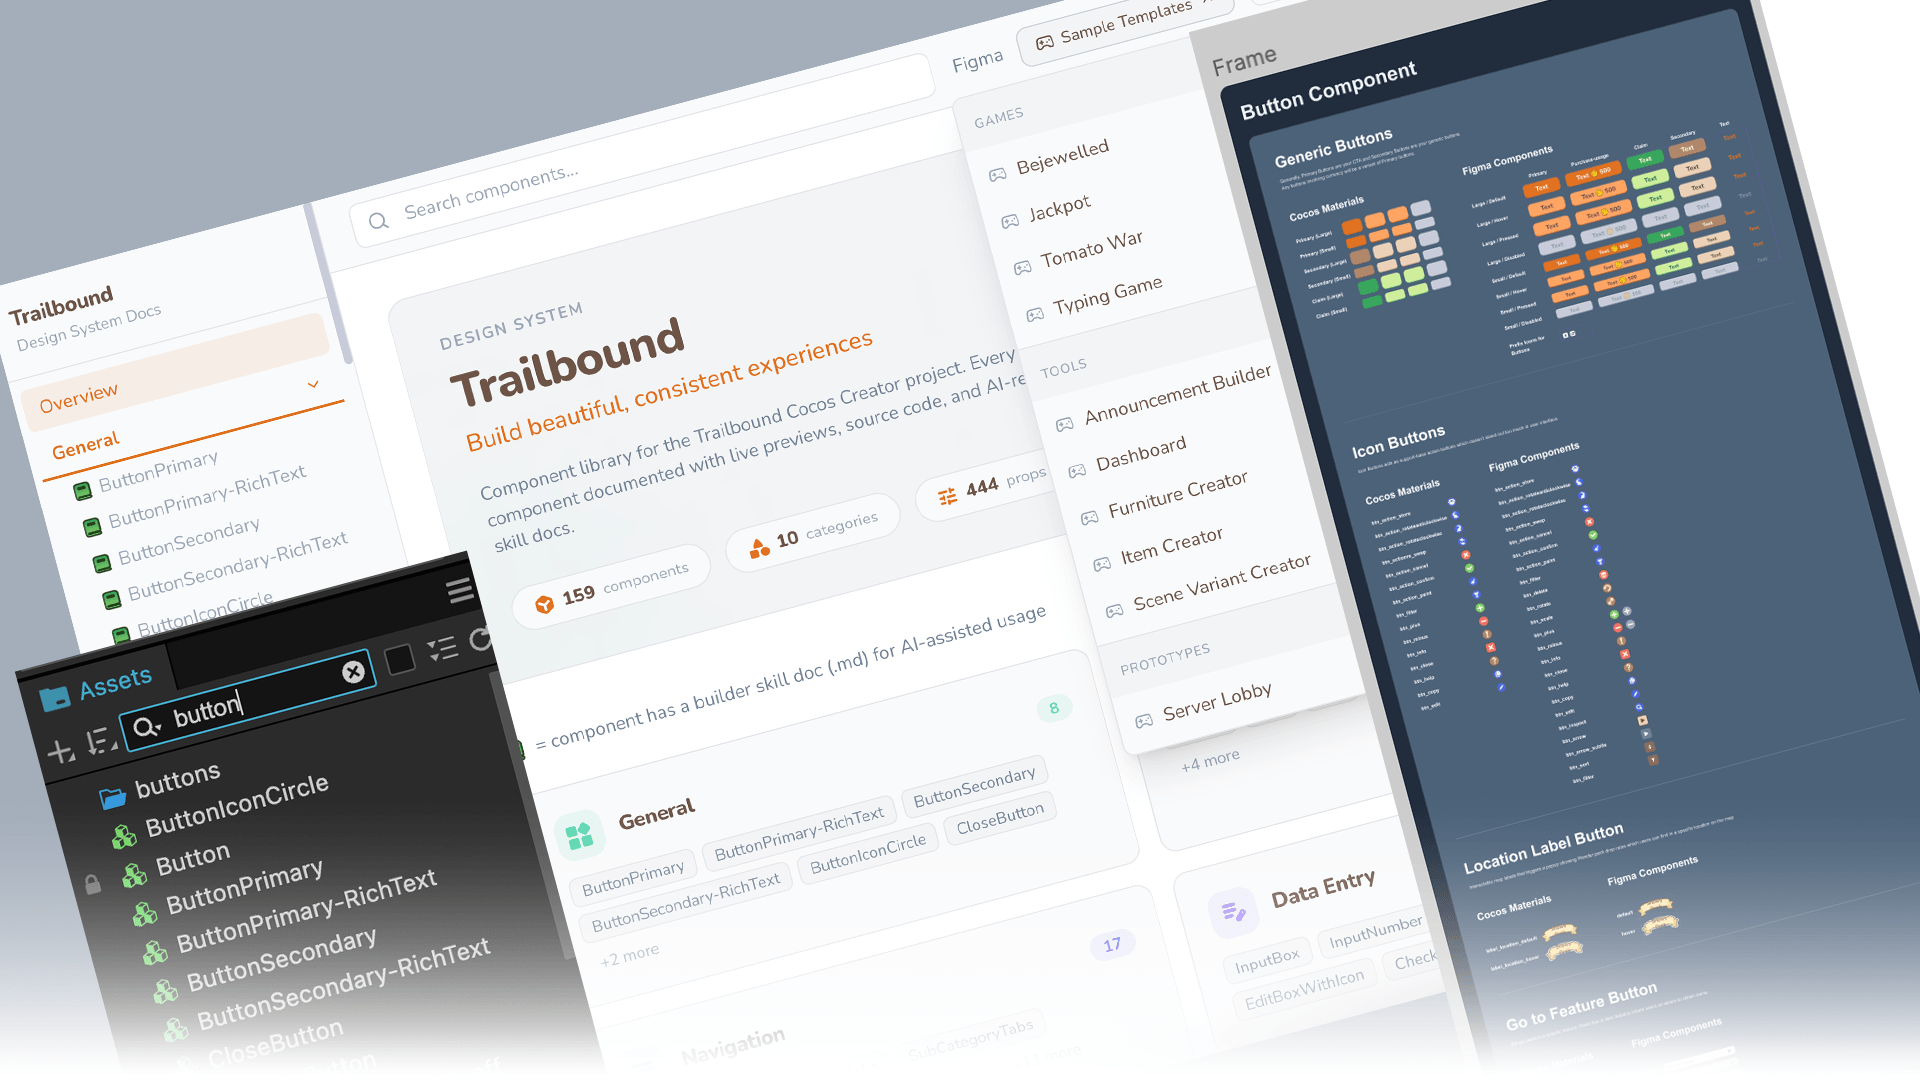Viewport: 1920px width, 1080px height.
Task: Select the General category in sidebar
Action: click(x=86, y=445)
